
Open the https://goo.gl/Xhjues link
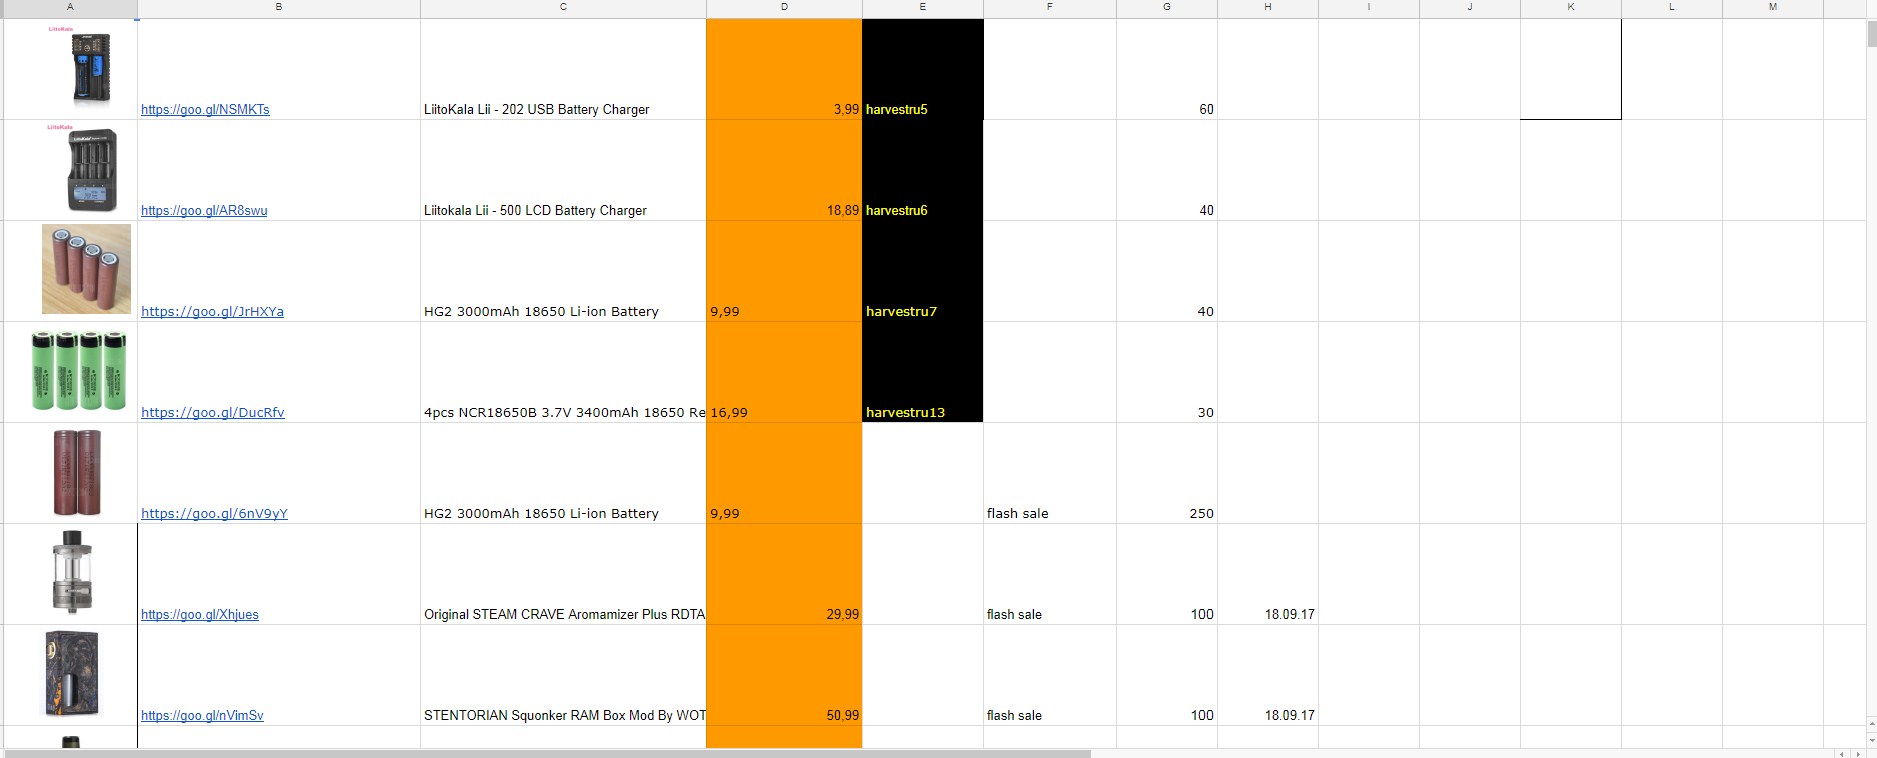pos(200,614)
